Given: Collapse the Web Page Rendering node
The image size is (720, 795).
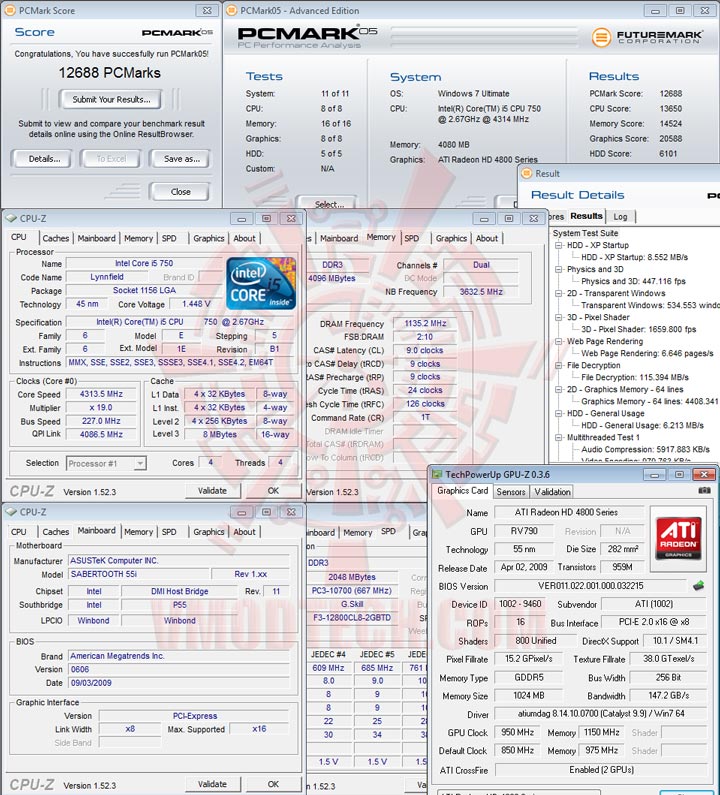Looking at the screenshot, I should (558, 342).
